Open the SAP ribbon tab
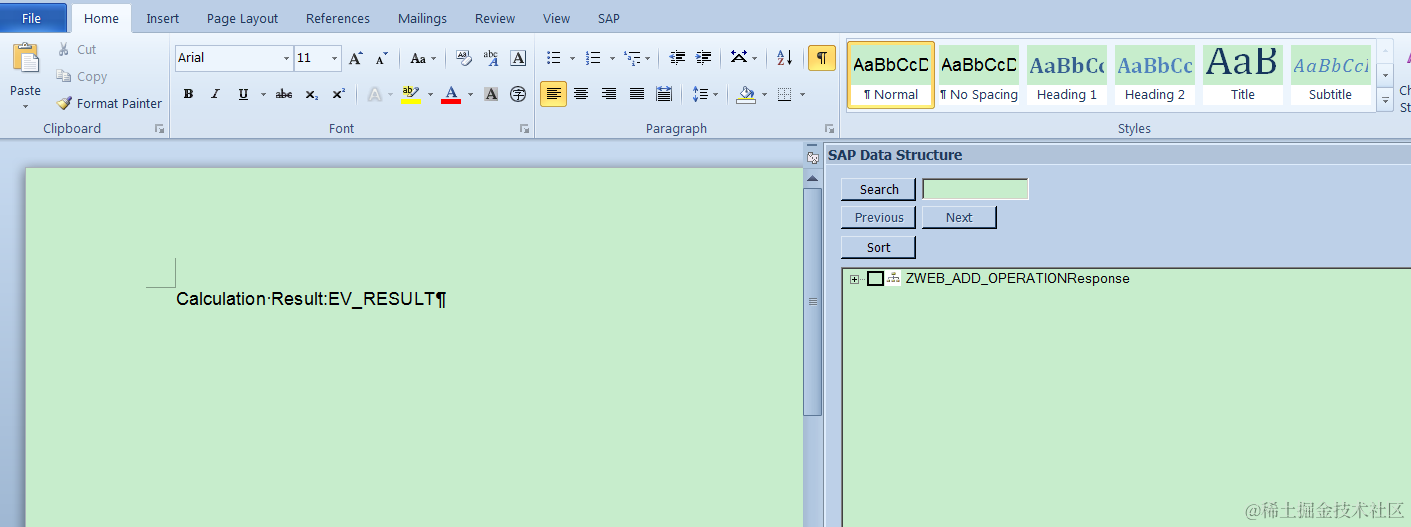The width and height of the screenshot is (1411, 527). (609, 18)
